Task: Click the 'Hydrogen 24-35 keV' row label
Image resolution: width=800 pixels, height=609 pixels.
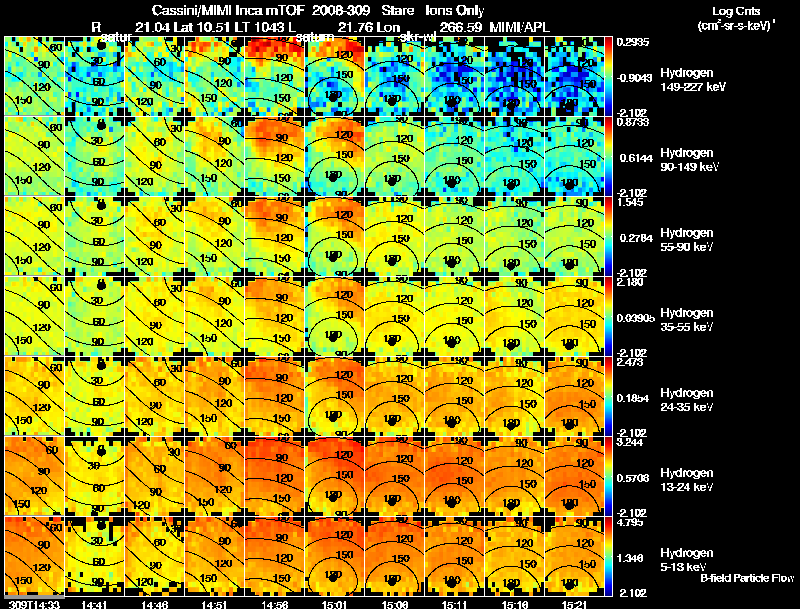Action: click(686, 400)
